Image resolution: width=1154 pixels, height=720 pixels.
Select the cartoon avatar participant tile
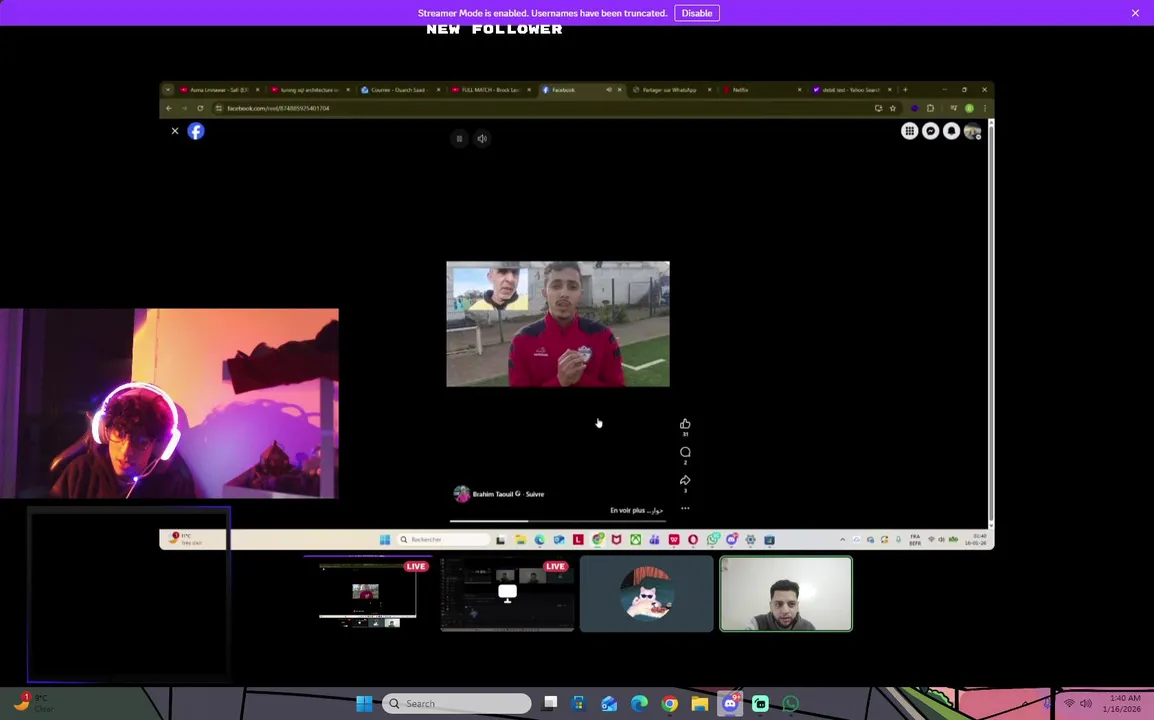(646, 593)
